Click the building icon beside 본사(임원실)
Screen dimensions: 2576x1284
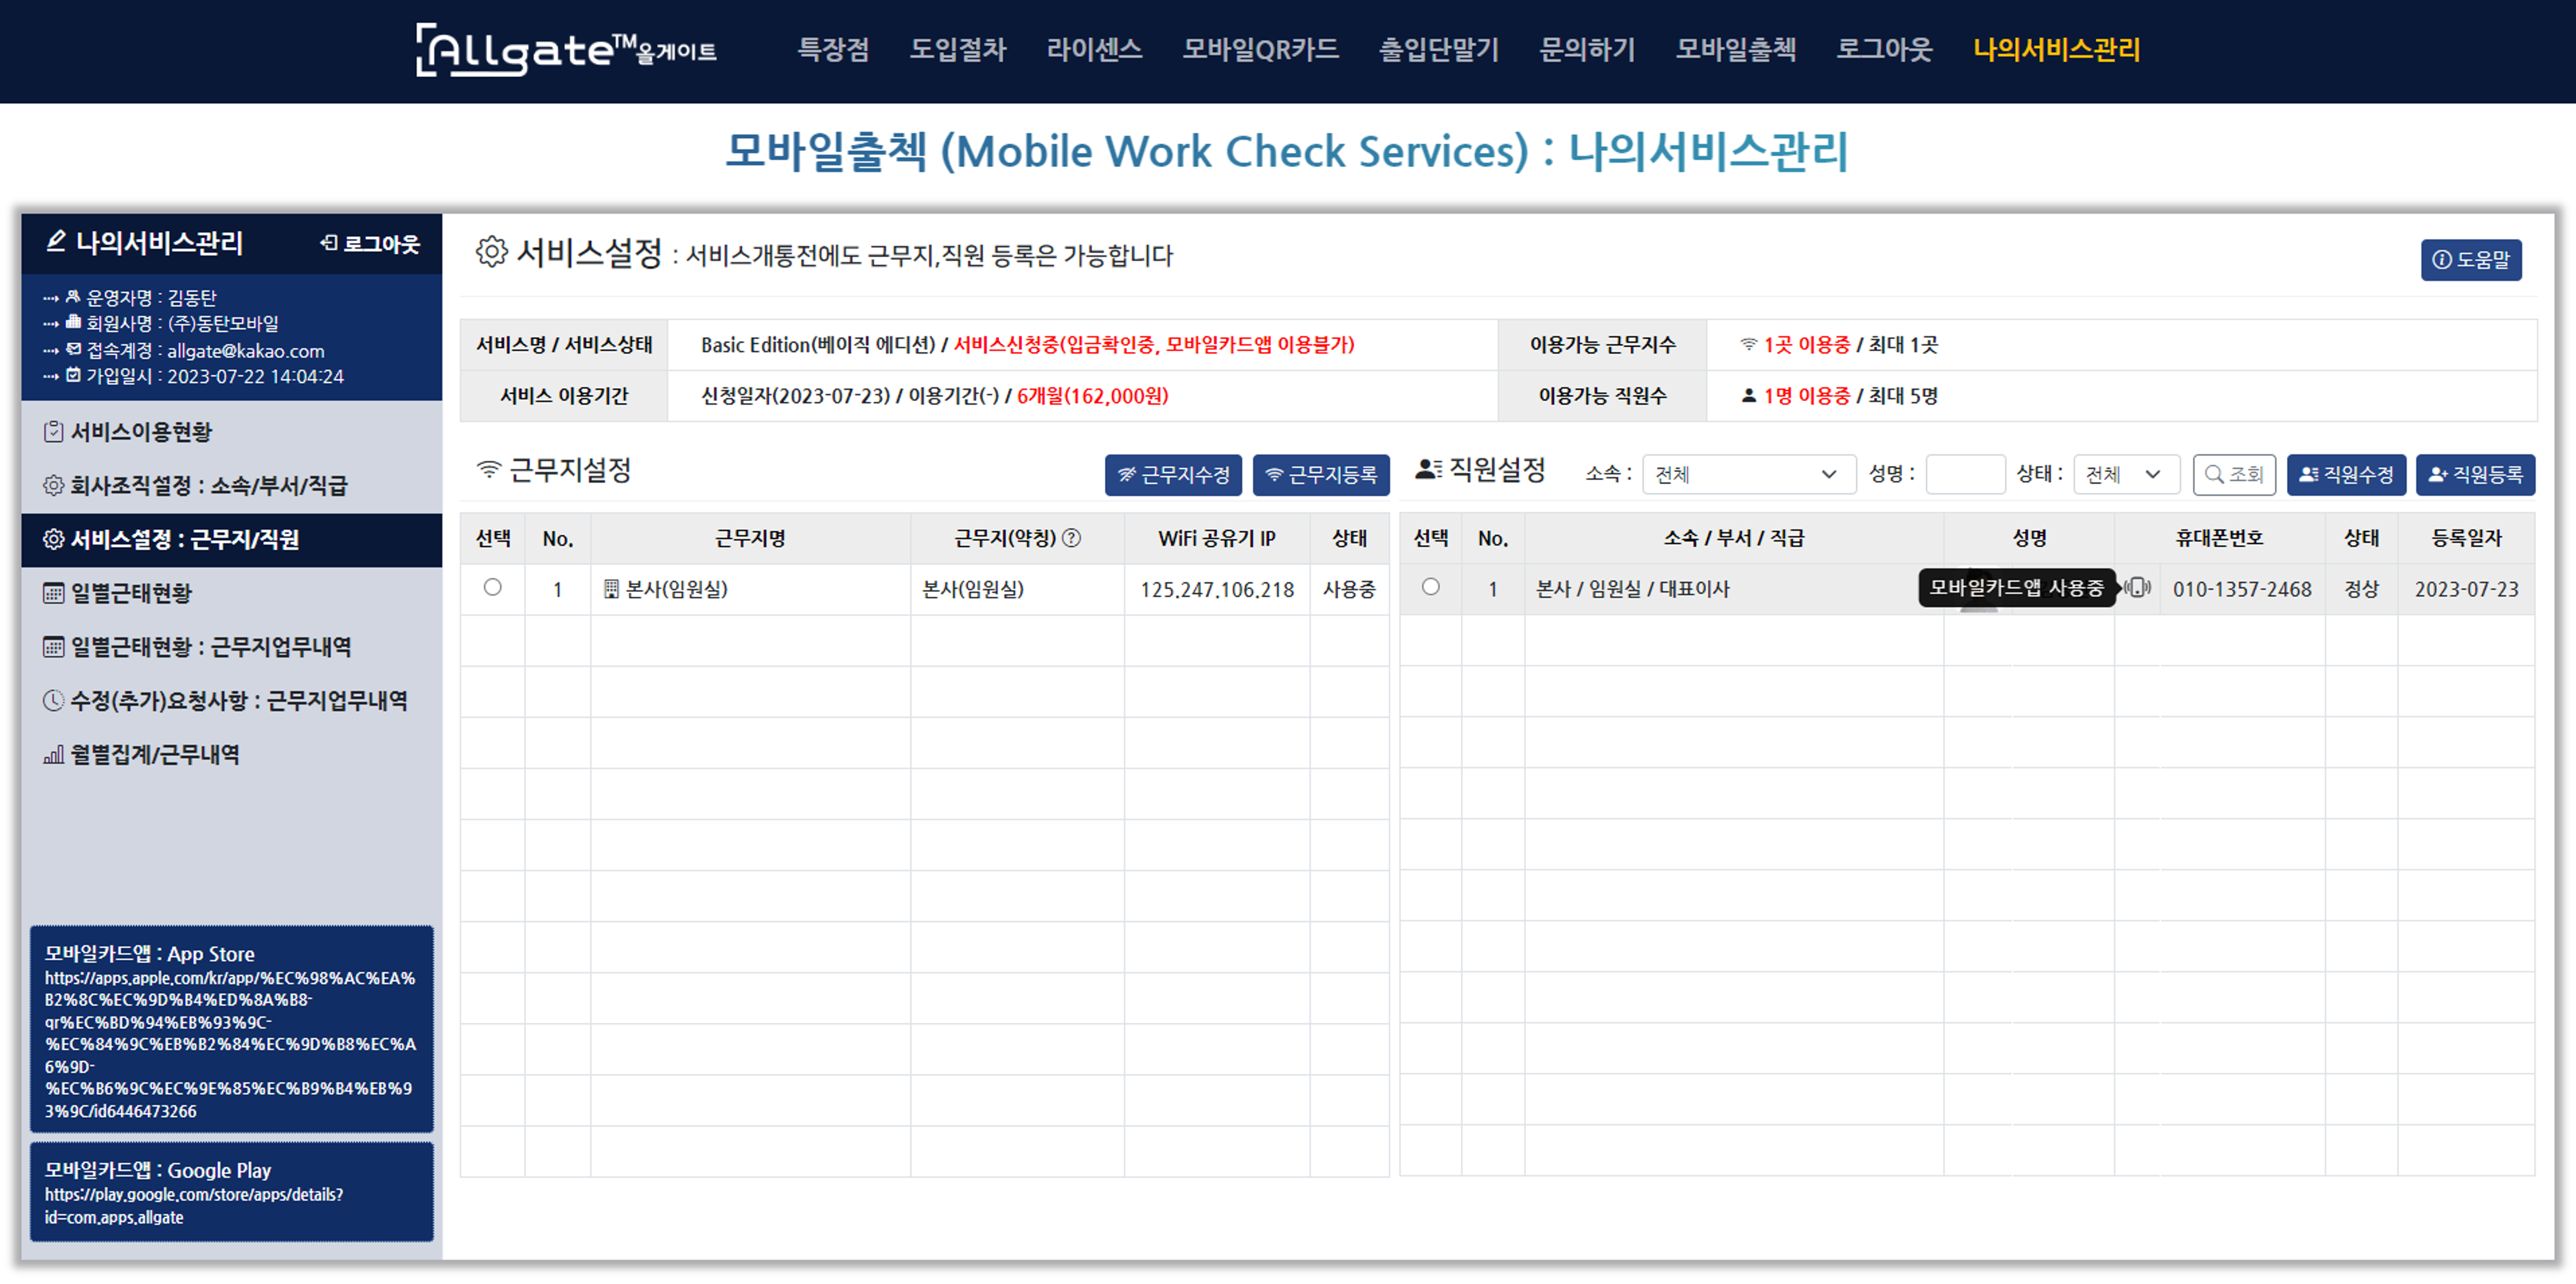pyautogui.click(x=611, y=590)
